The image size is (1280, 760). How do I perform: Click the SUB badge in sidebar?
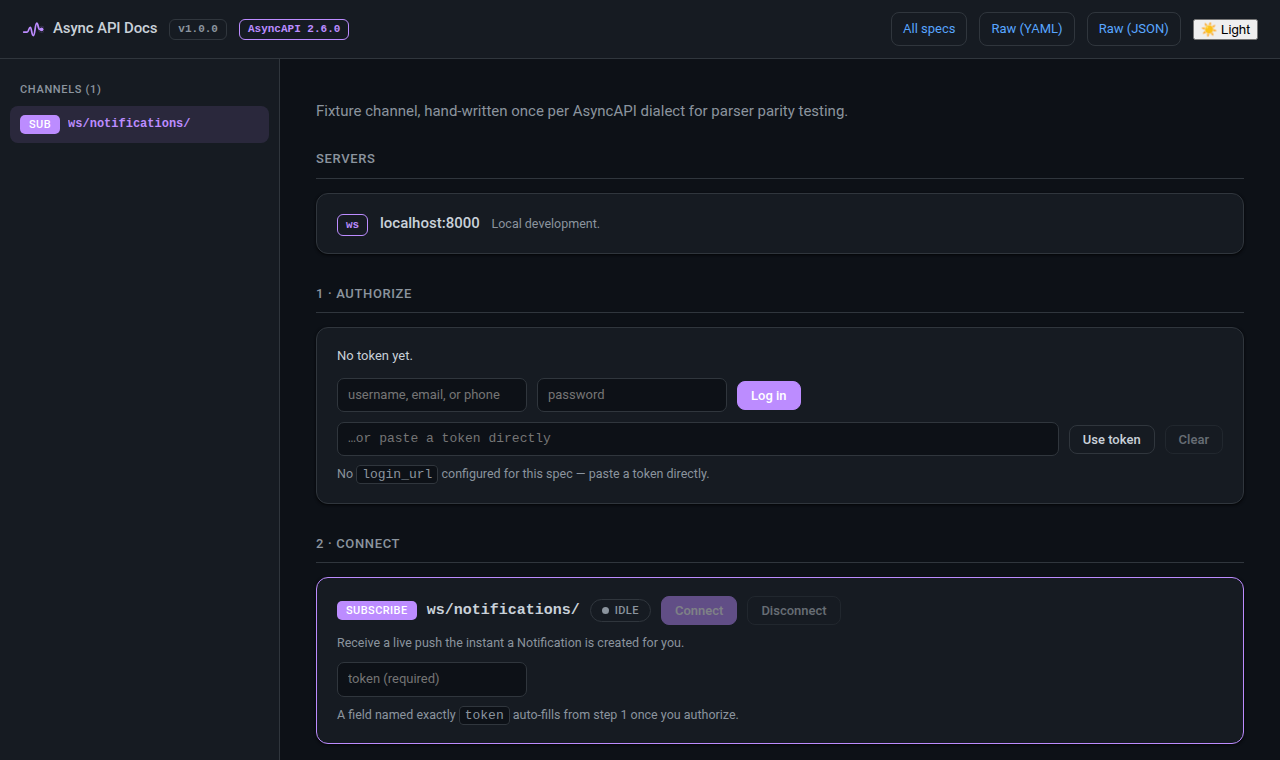(x=39, y=124)
